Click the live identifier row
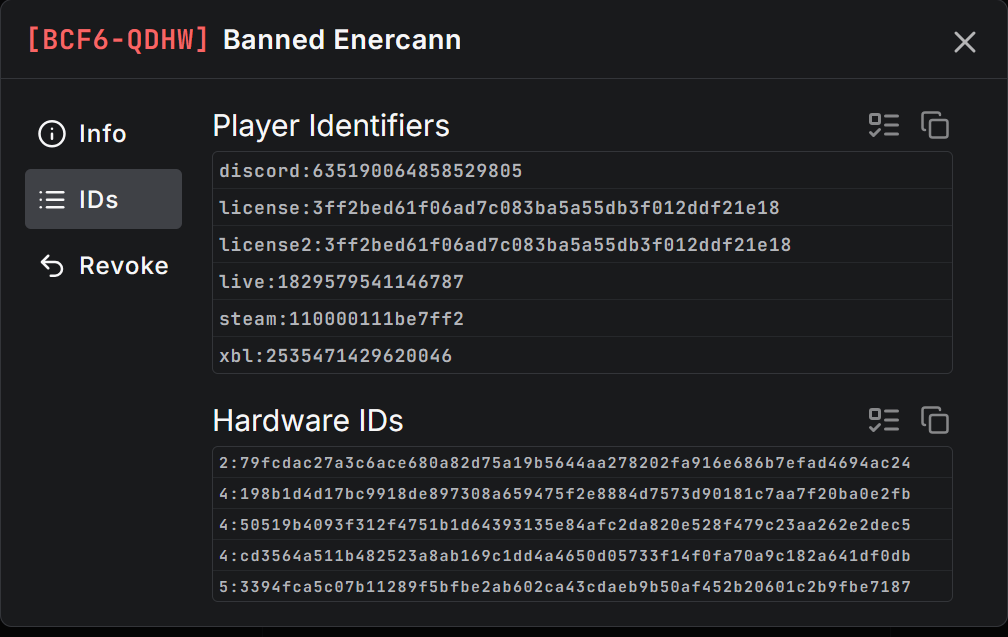 [x=582, y=282]
